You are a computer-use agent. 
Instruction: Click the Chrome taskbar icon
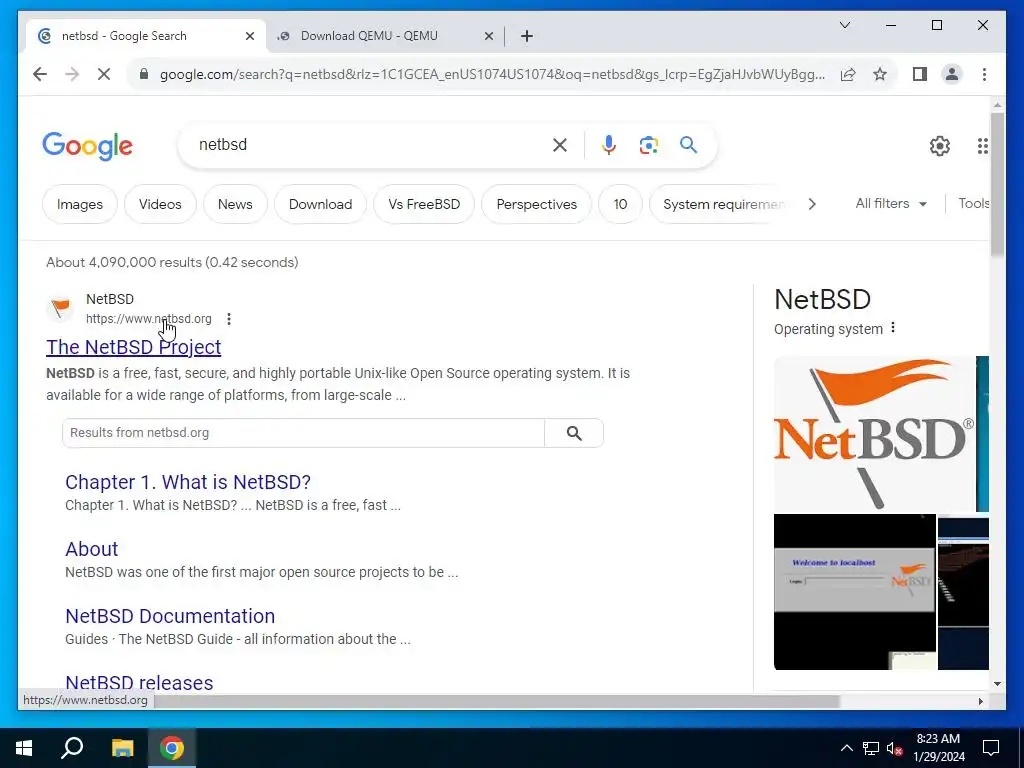pyautogui.click(x=172, y=748)
